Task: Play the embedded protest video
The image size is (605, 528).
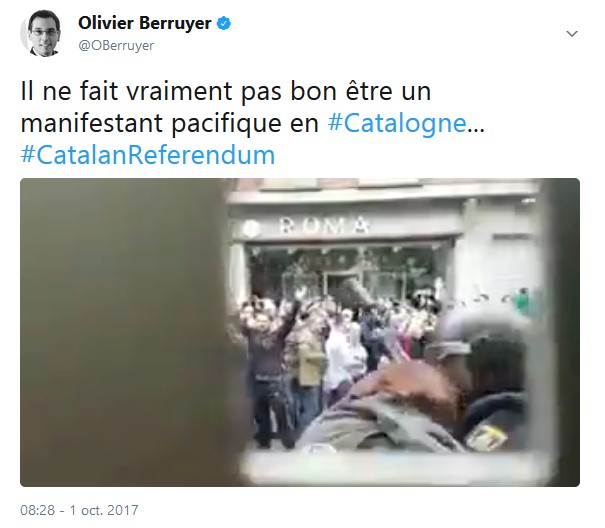Action: [x=300, y=332]
